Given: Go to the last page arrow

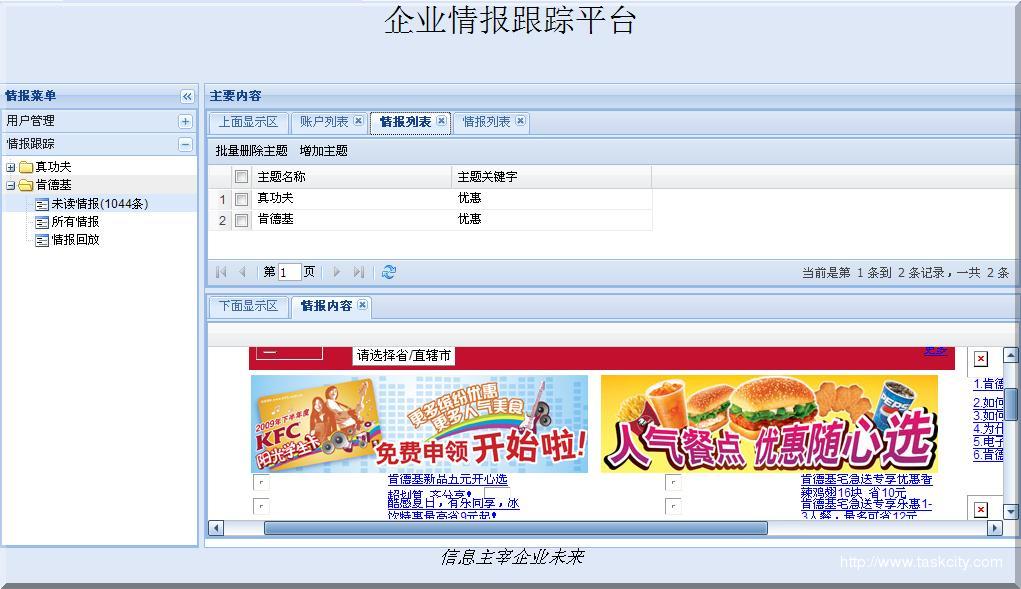Looking at the screenshot, I should click(359, 272).
